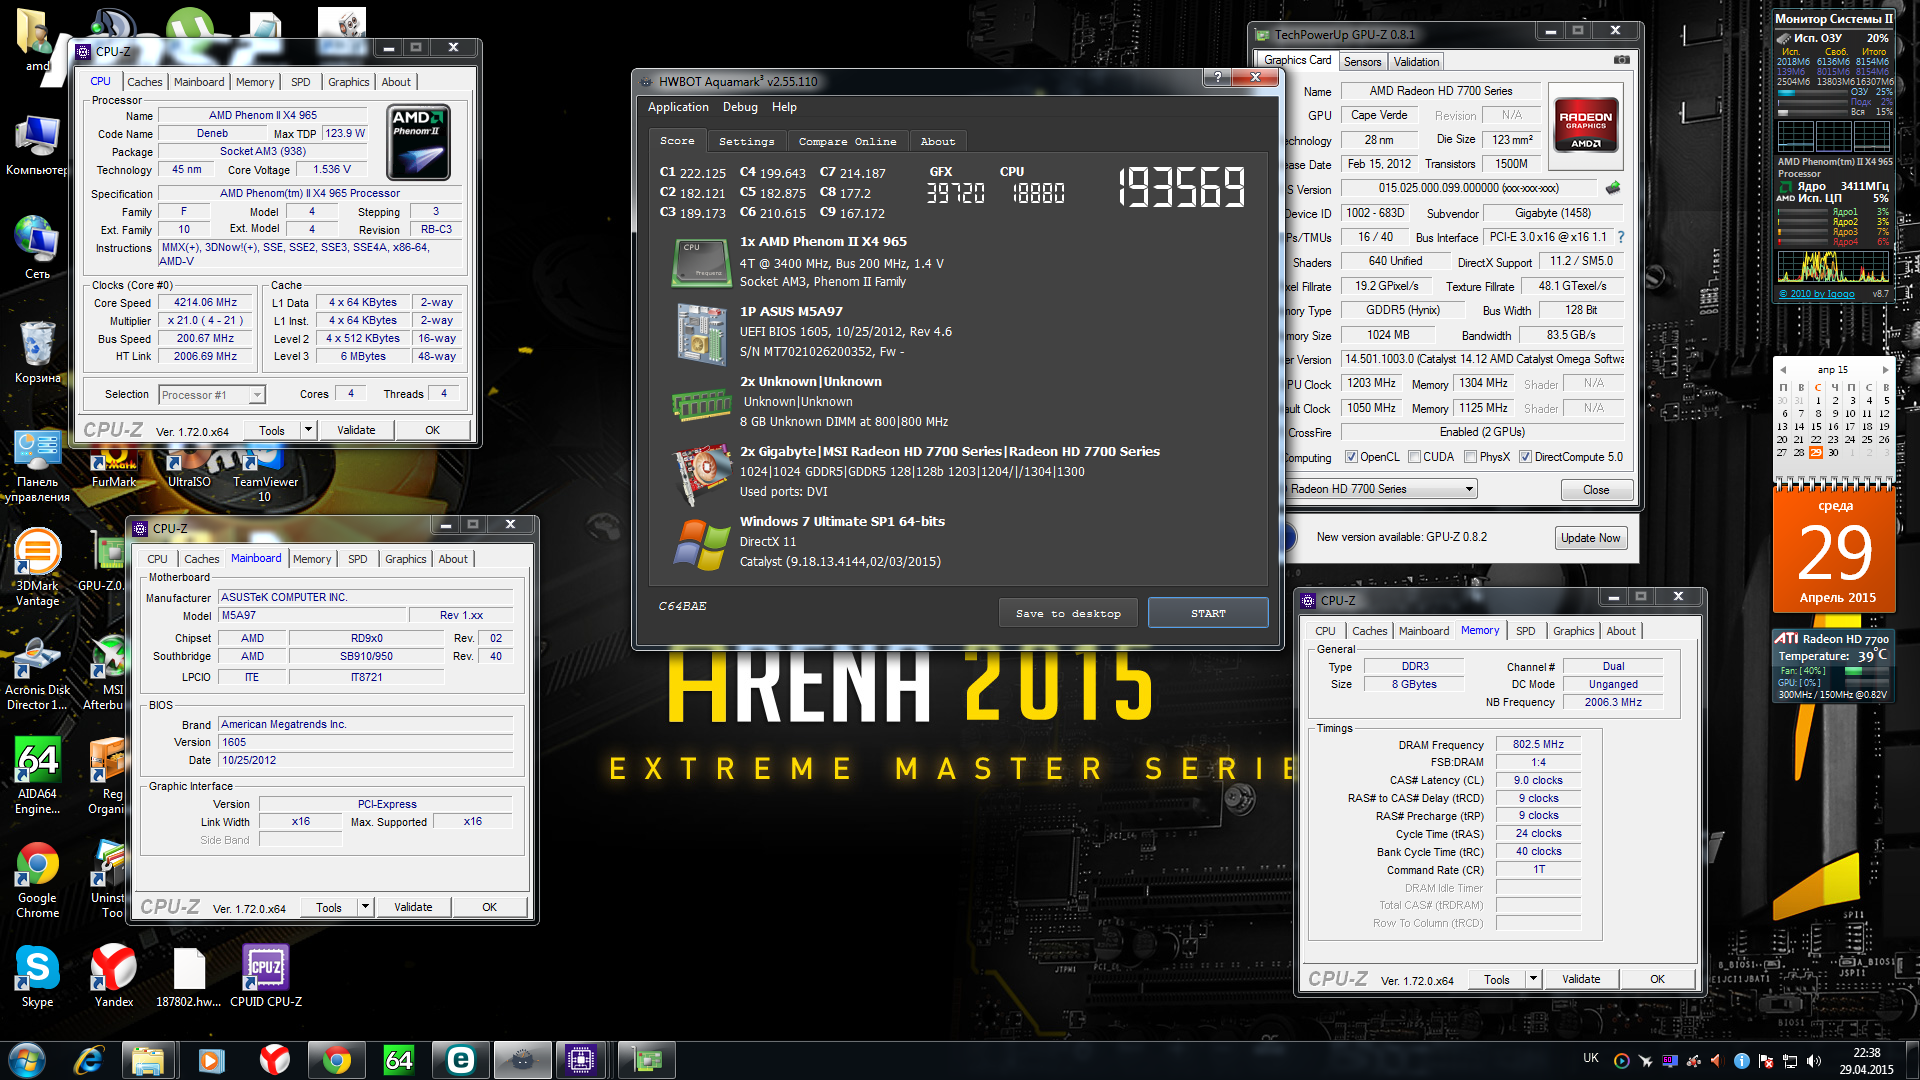
Task: Open the Processor #1 selection dropdown
Action: click(x=212, y=395)
